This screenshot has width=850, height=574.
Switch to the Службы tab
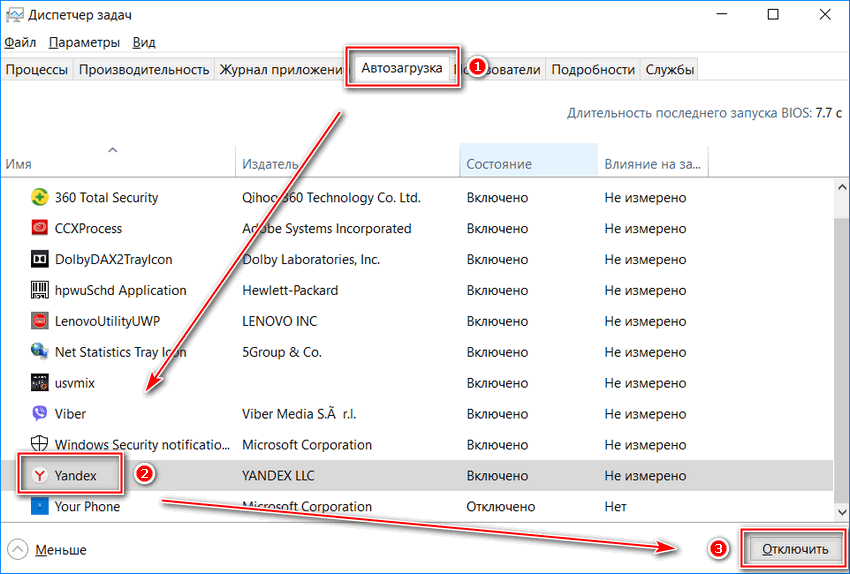click(669, 69)
